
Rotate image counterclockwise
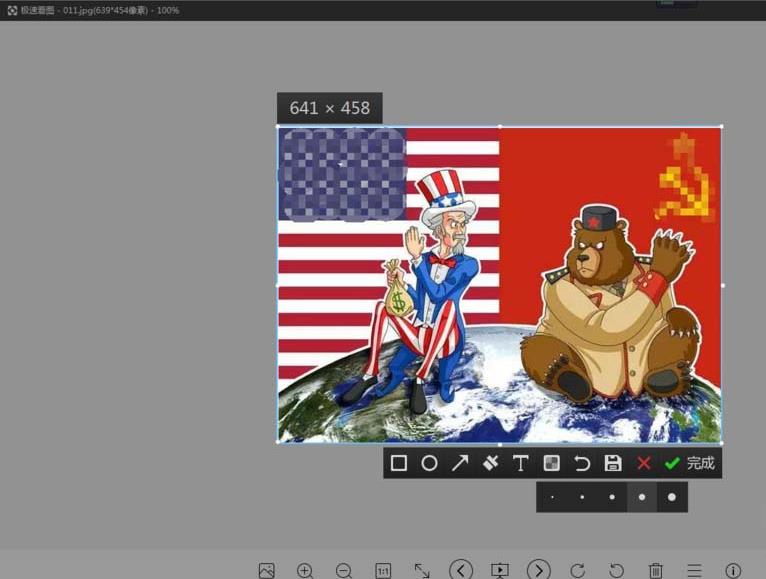tap(617, 571)
